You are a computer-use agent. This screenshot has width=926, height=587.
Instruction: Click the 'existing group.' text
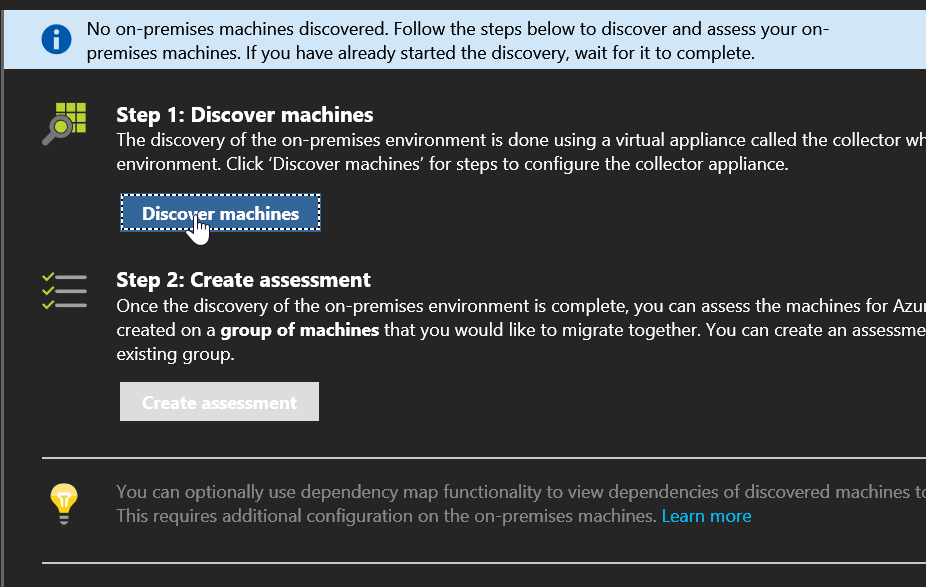tap(174, 354)
